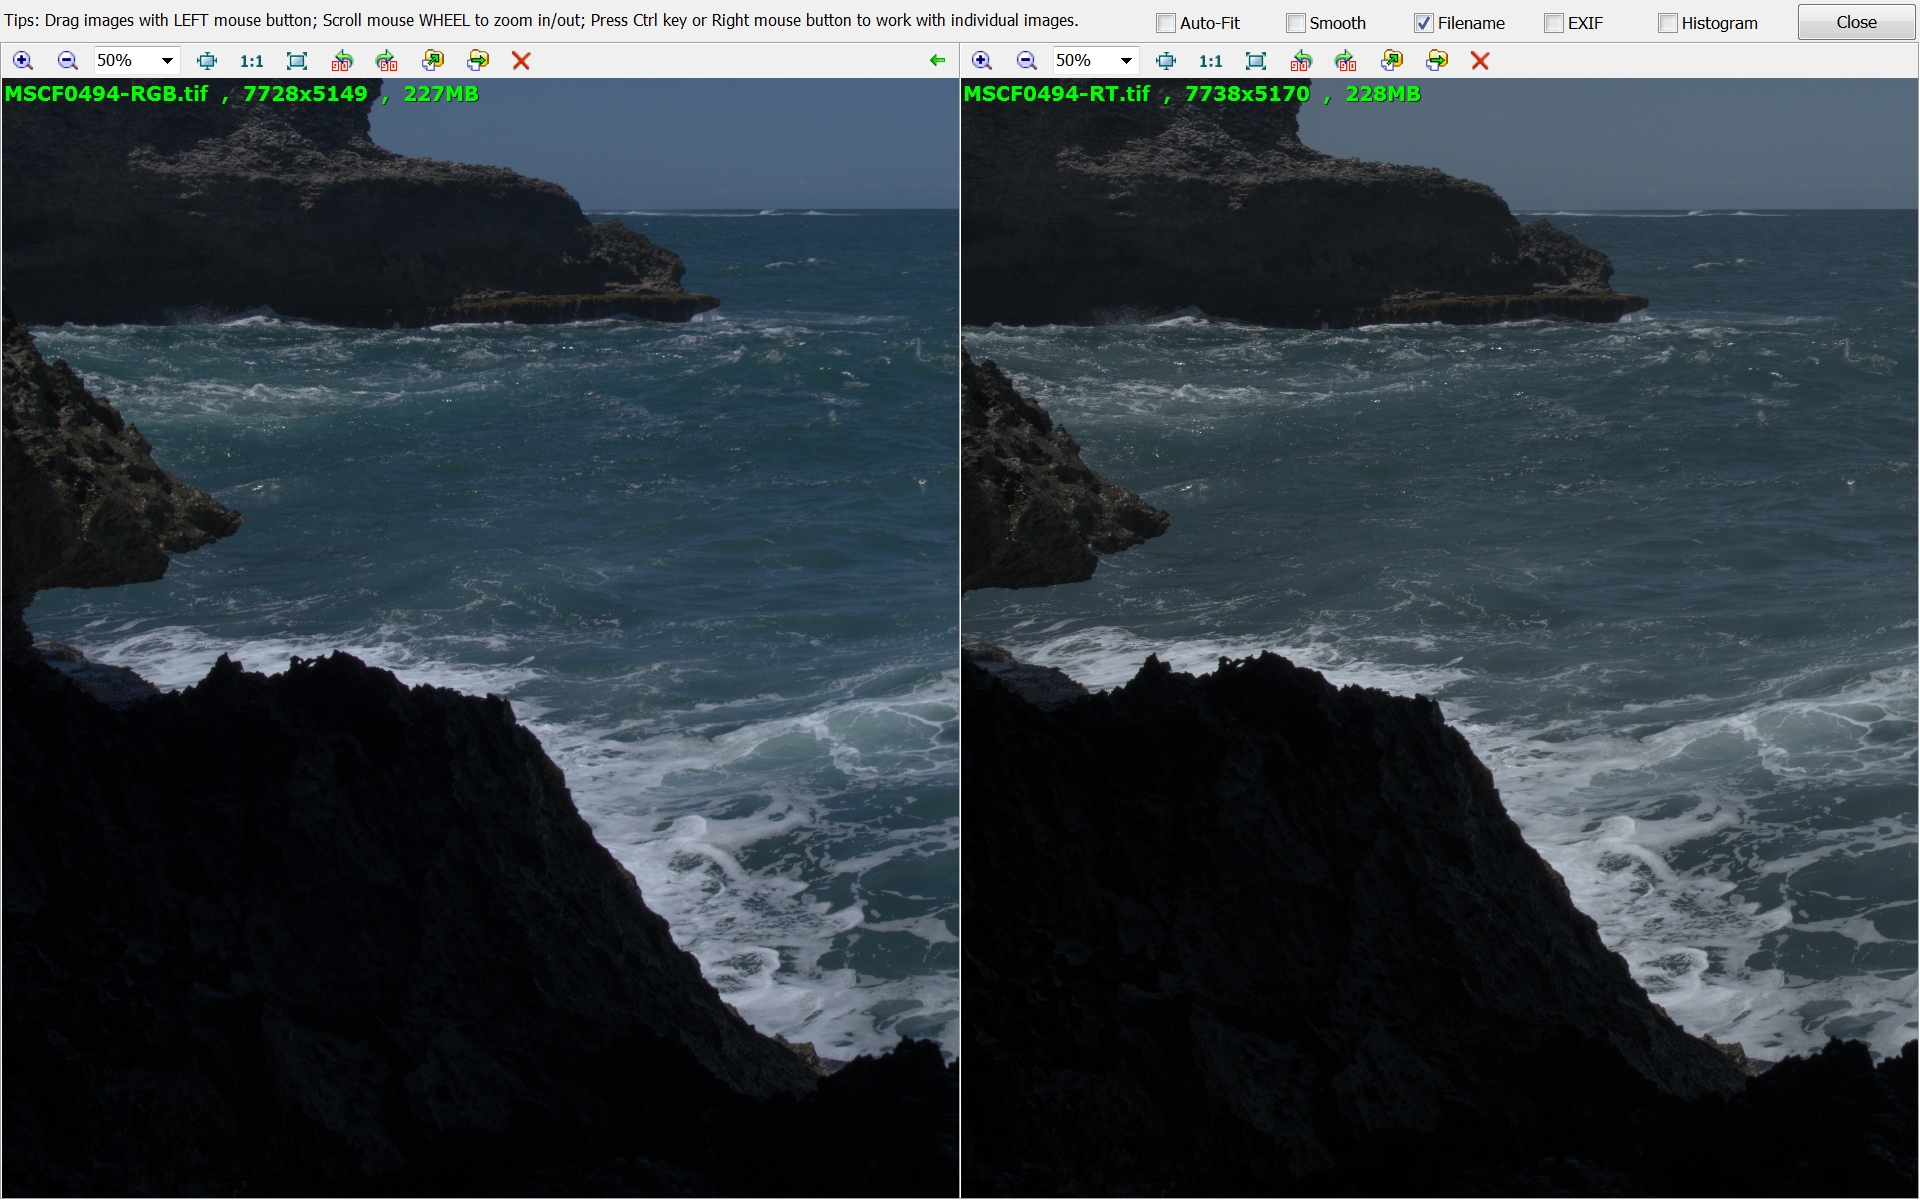Delete the left image with red X
This screenshot has height=1200, width=1920.
point(521,61)
